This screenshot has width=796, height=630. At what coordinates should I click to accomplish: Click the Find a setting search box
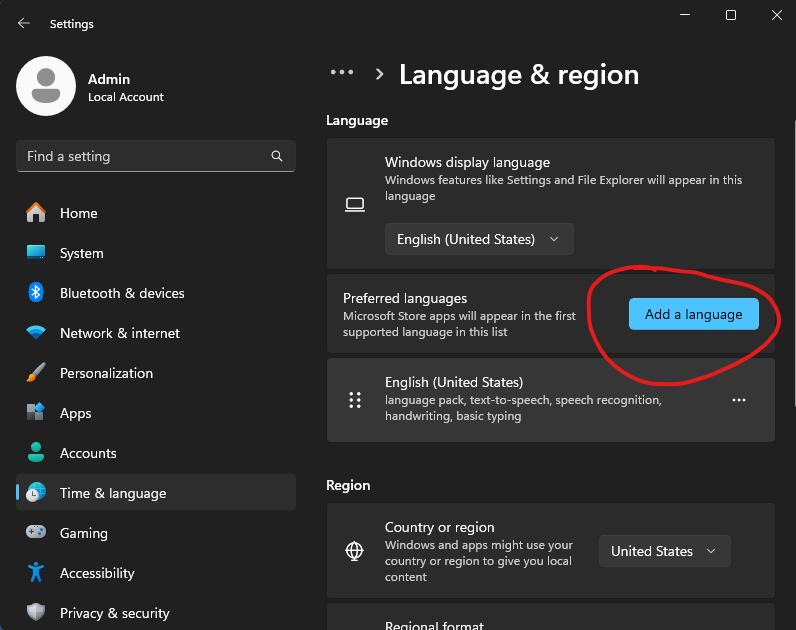click(156, 156)
